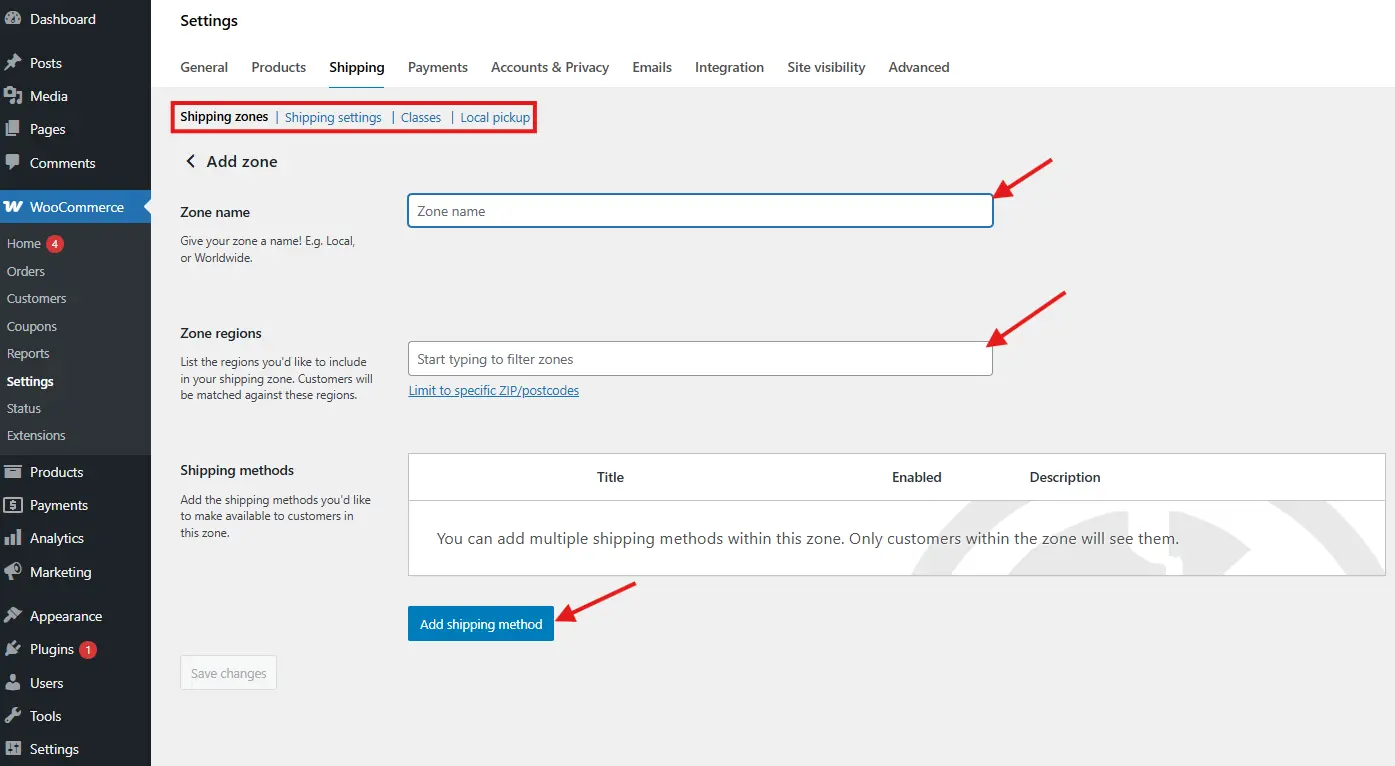Viewport: 1395px width, 766px height.
Task: Go back using the Add zone chevron
Action: click(190, 161)
